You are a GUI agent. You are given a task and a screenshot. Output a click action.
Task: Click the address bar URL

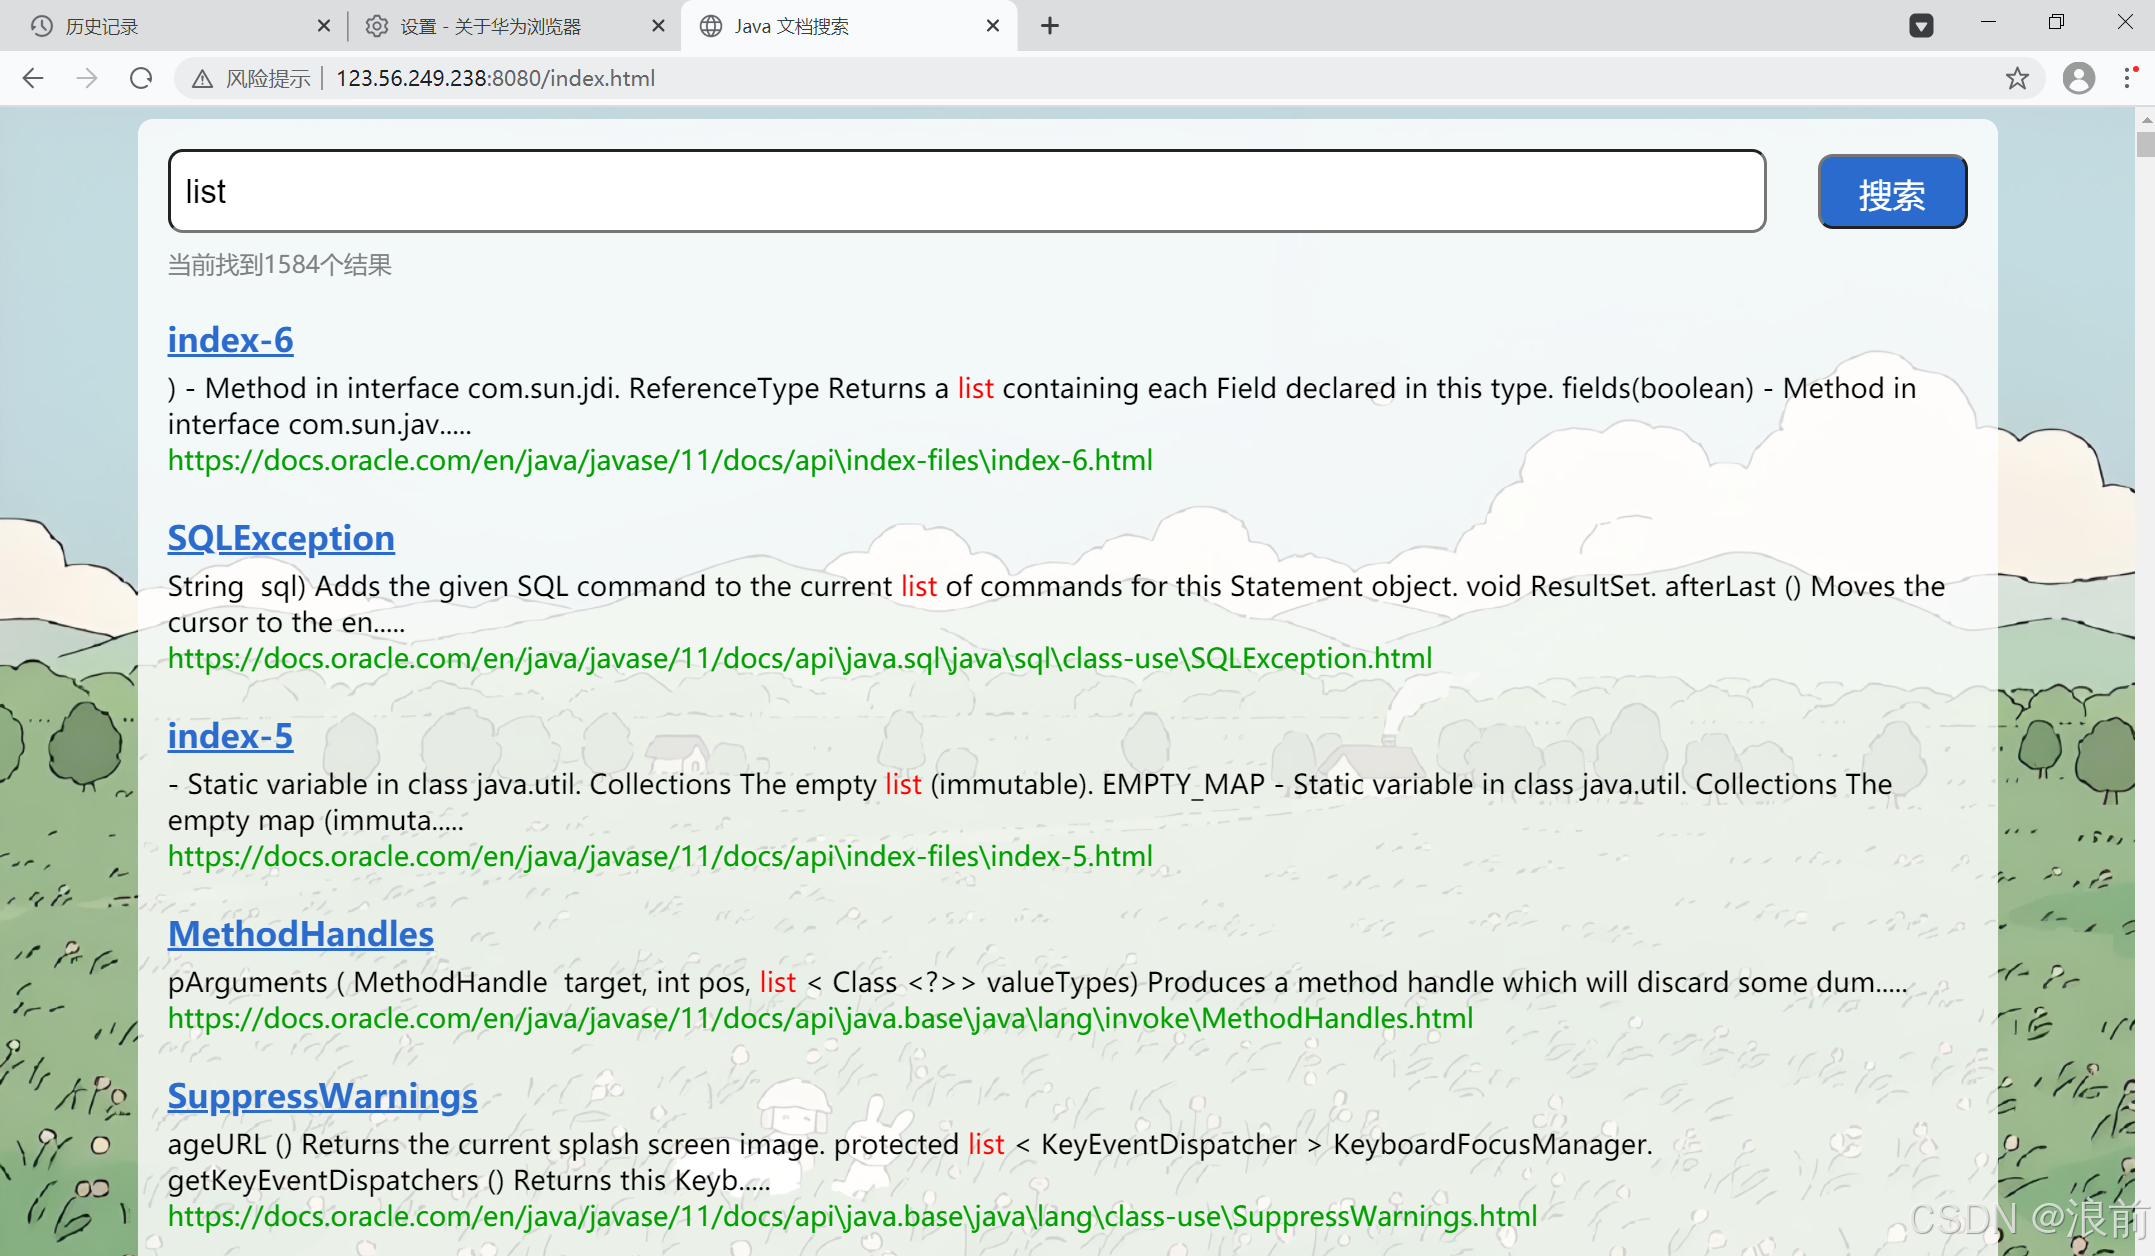pyautogui.click(x=495, y=78)
